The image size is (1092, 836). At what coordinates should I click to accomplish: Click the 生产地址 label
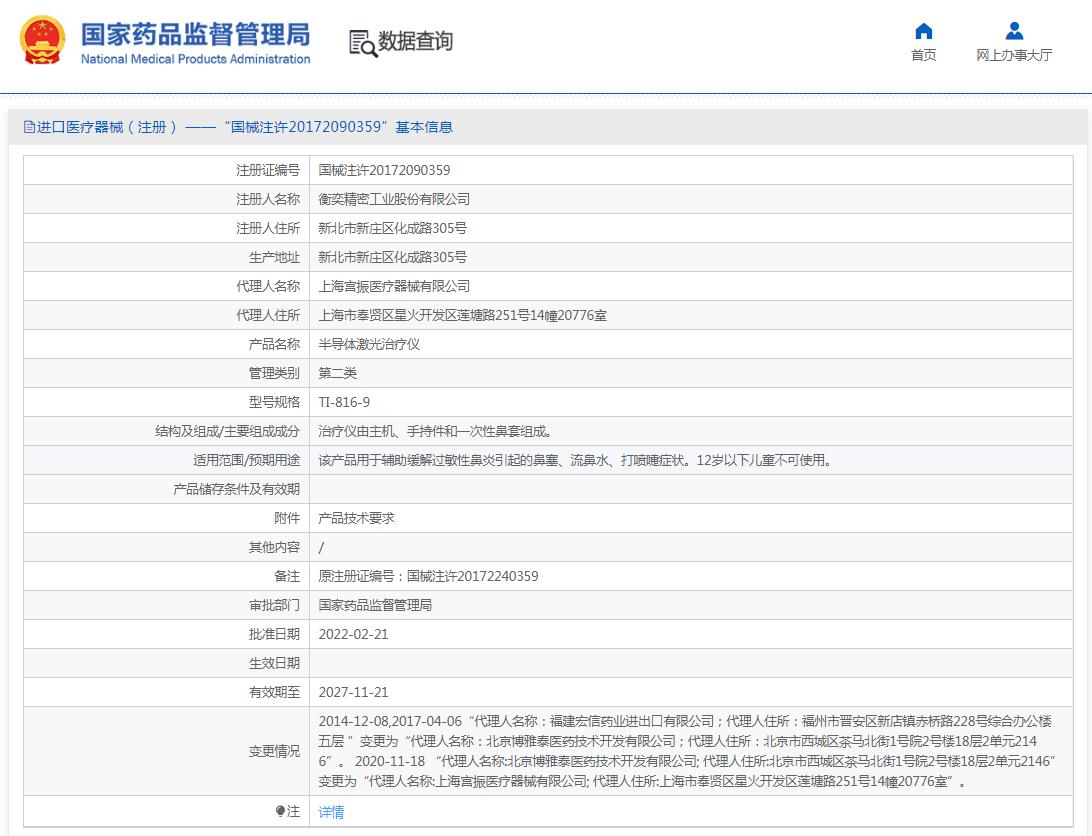tap(274, 257)
